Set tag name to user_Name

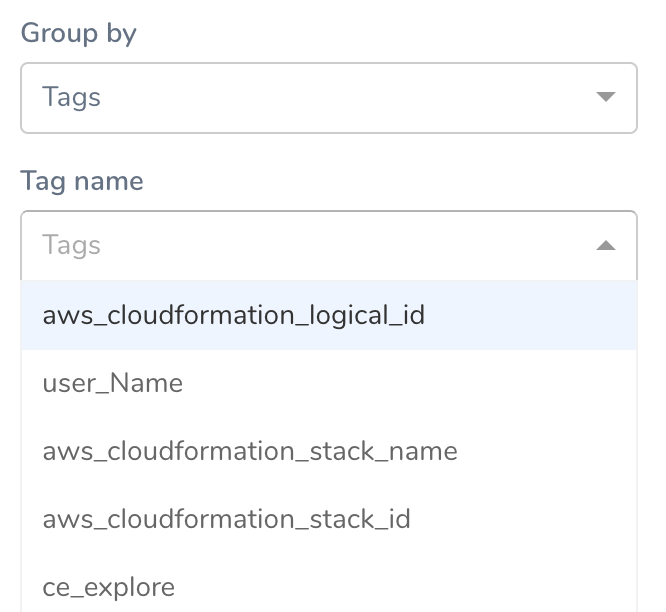coord(329,383)
